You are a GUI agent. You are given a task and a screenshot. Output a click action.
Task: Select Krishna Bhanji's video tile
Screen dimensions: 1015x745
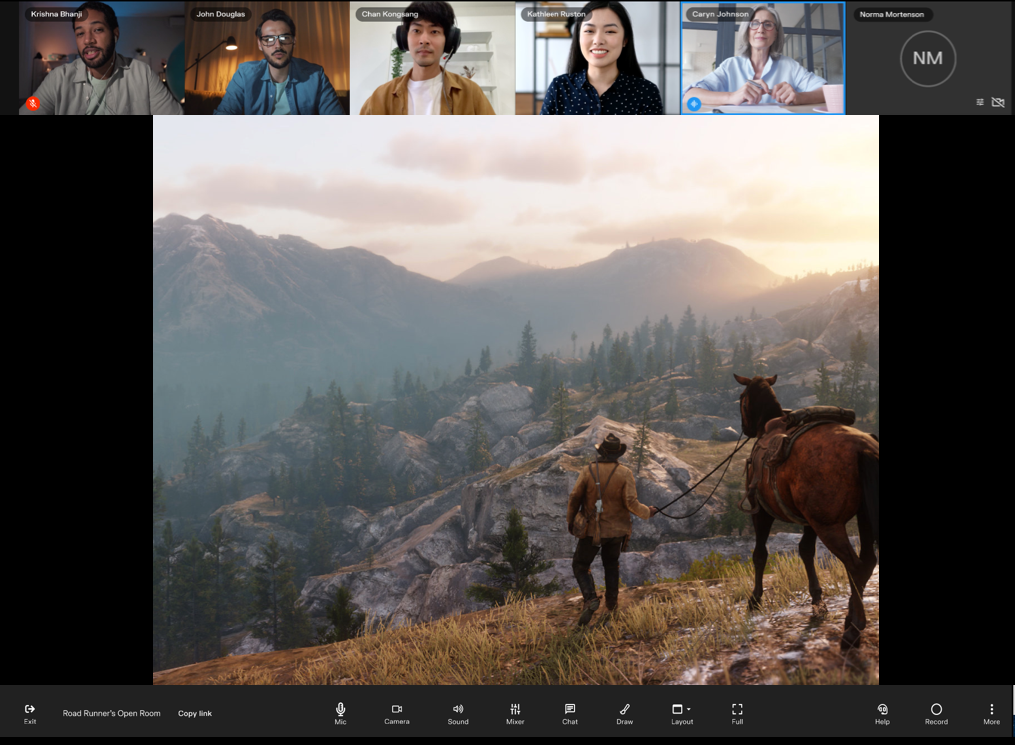pyautogui.click(x=102, y=58)
